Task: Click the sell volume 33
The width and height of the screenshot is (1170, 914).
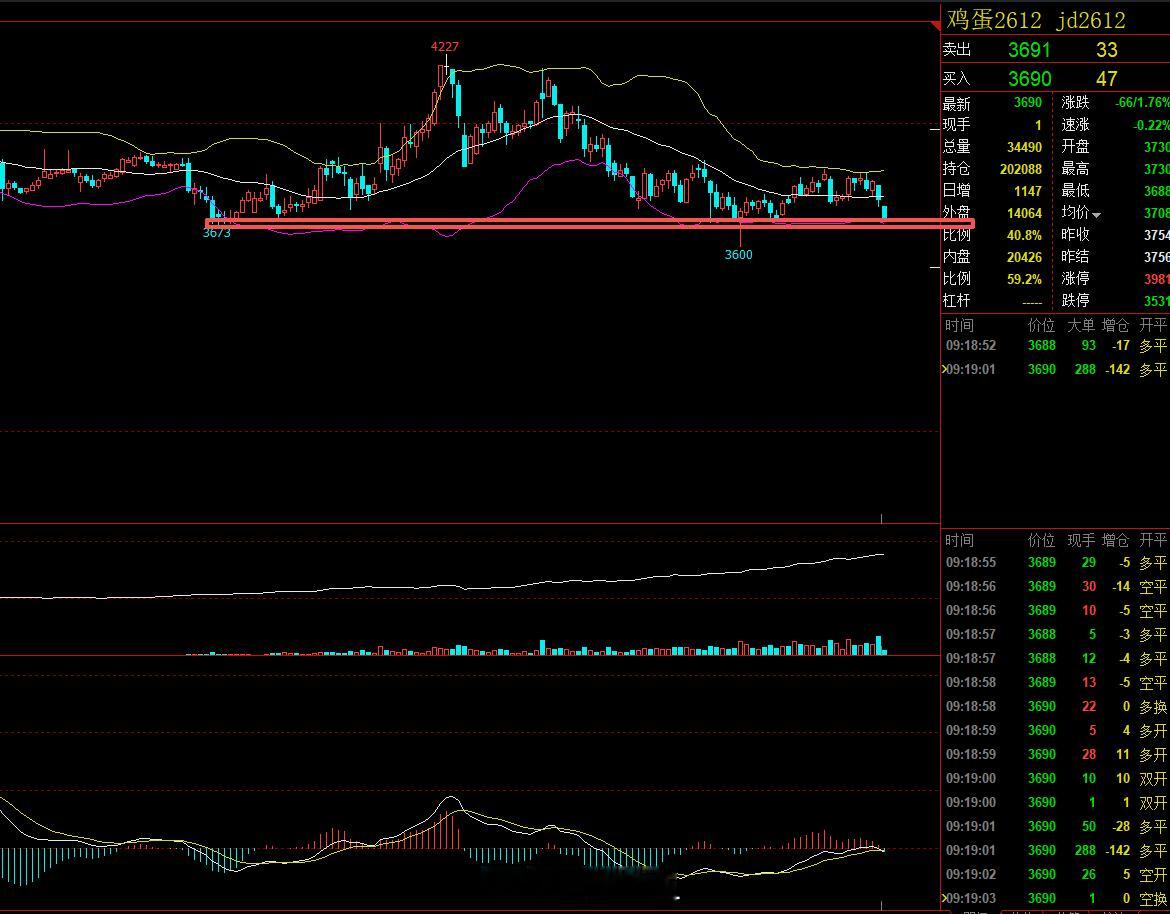Action: pos(1107,50)
